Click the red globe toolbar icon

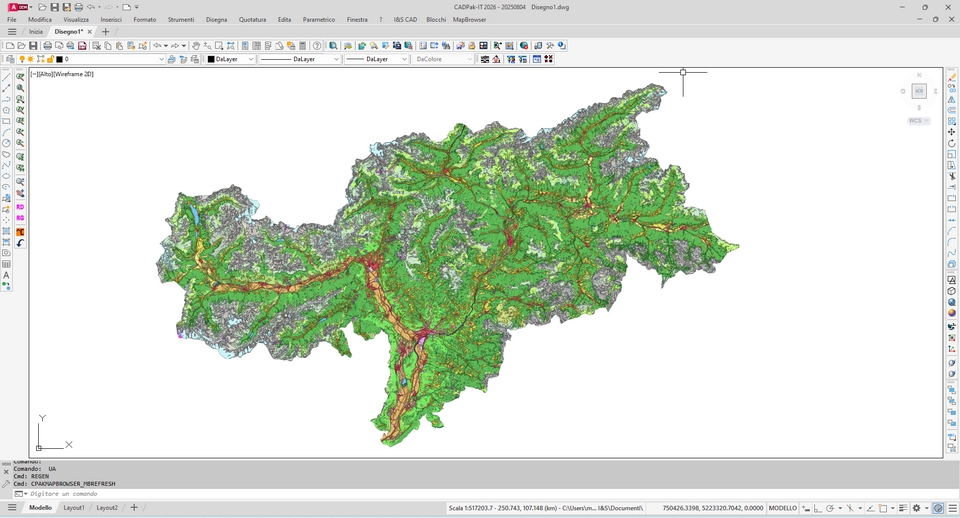point(523,45)
